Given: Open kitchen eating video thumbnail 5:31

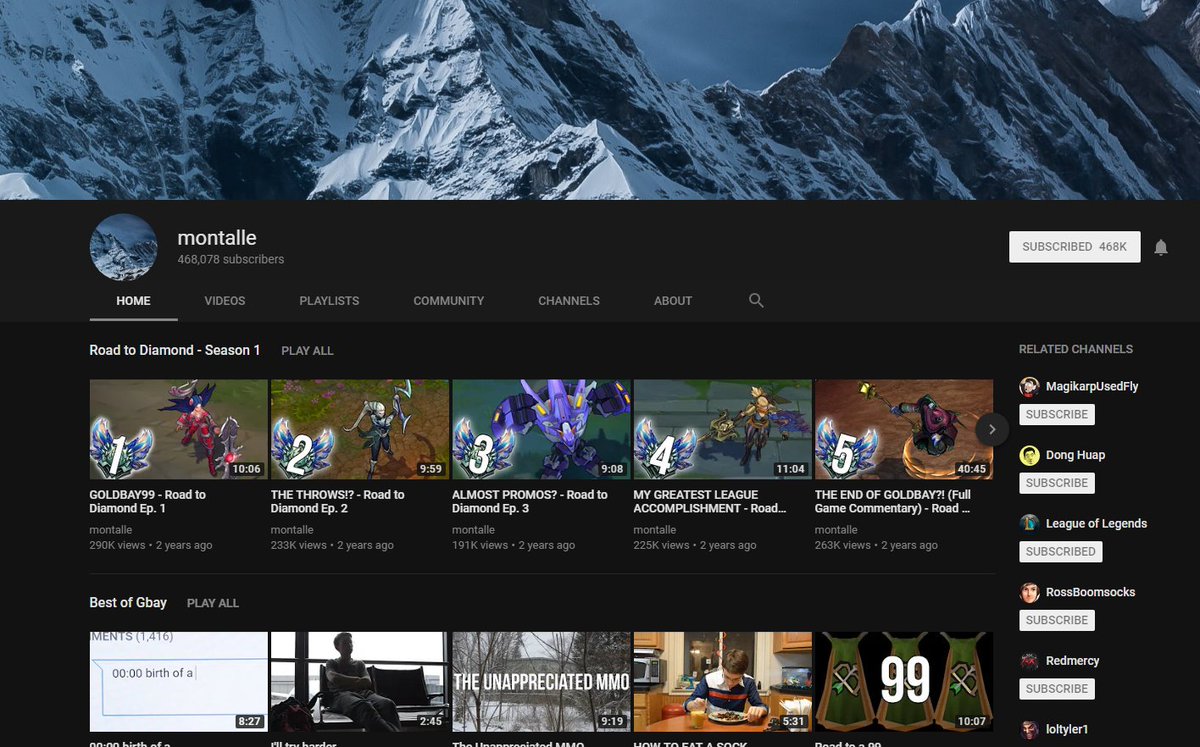Looking at the screenshot, I should click(x=723, y=681).
